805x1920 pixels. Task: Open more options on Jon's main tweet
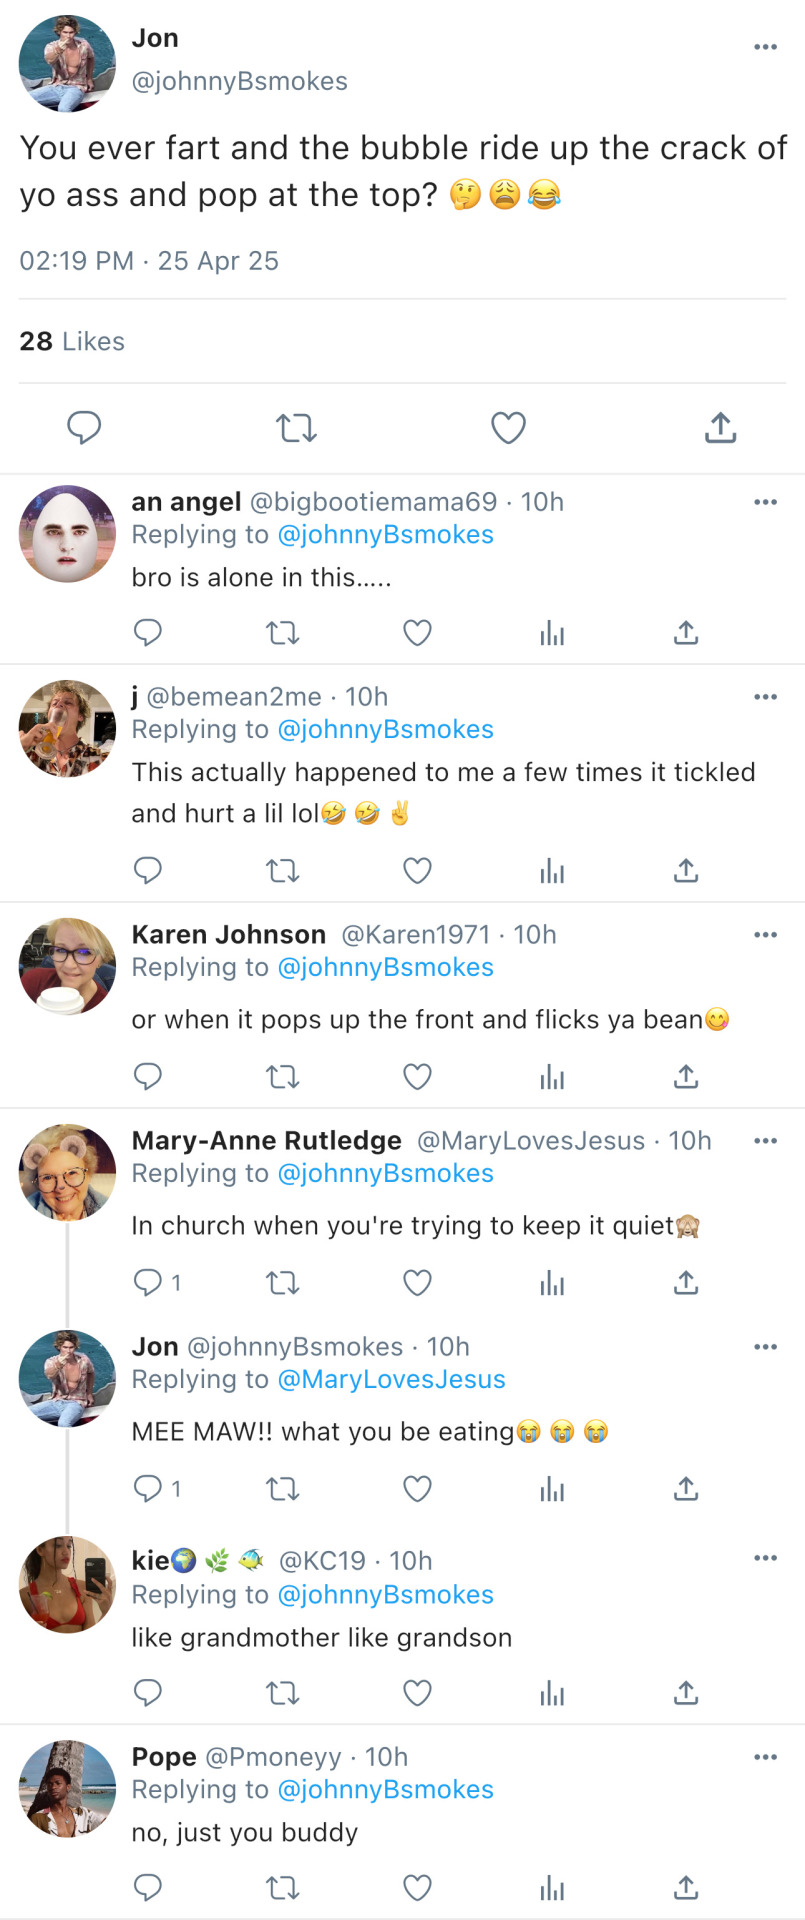[765, 47]
